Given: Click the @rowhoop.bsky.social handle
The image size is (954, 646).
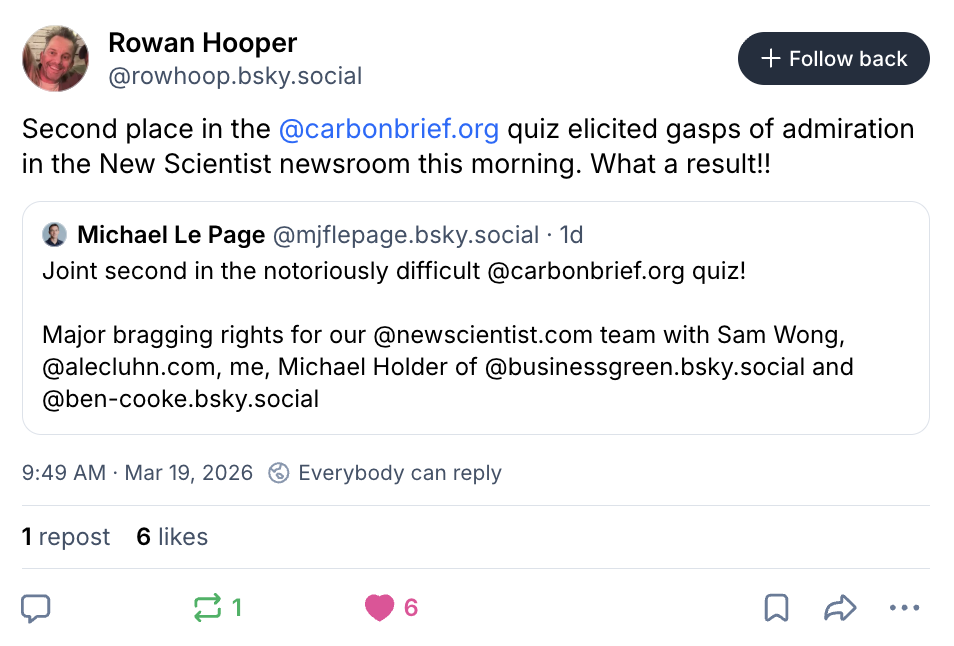Looking at the screenshot, I should (235, 76).
